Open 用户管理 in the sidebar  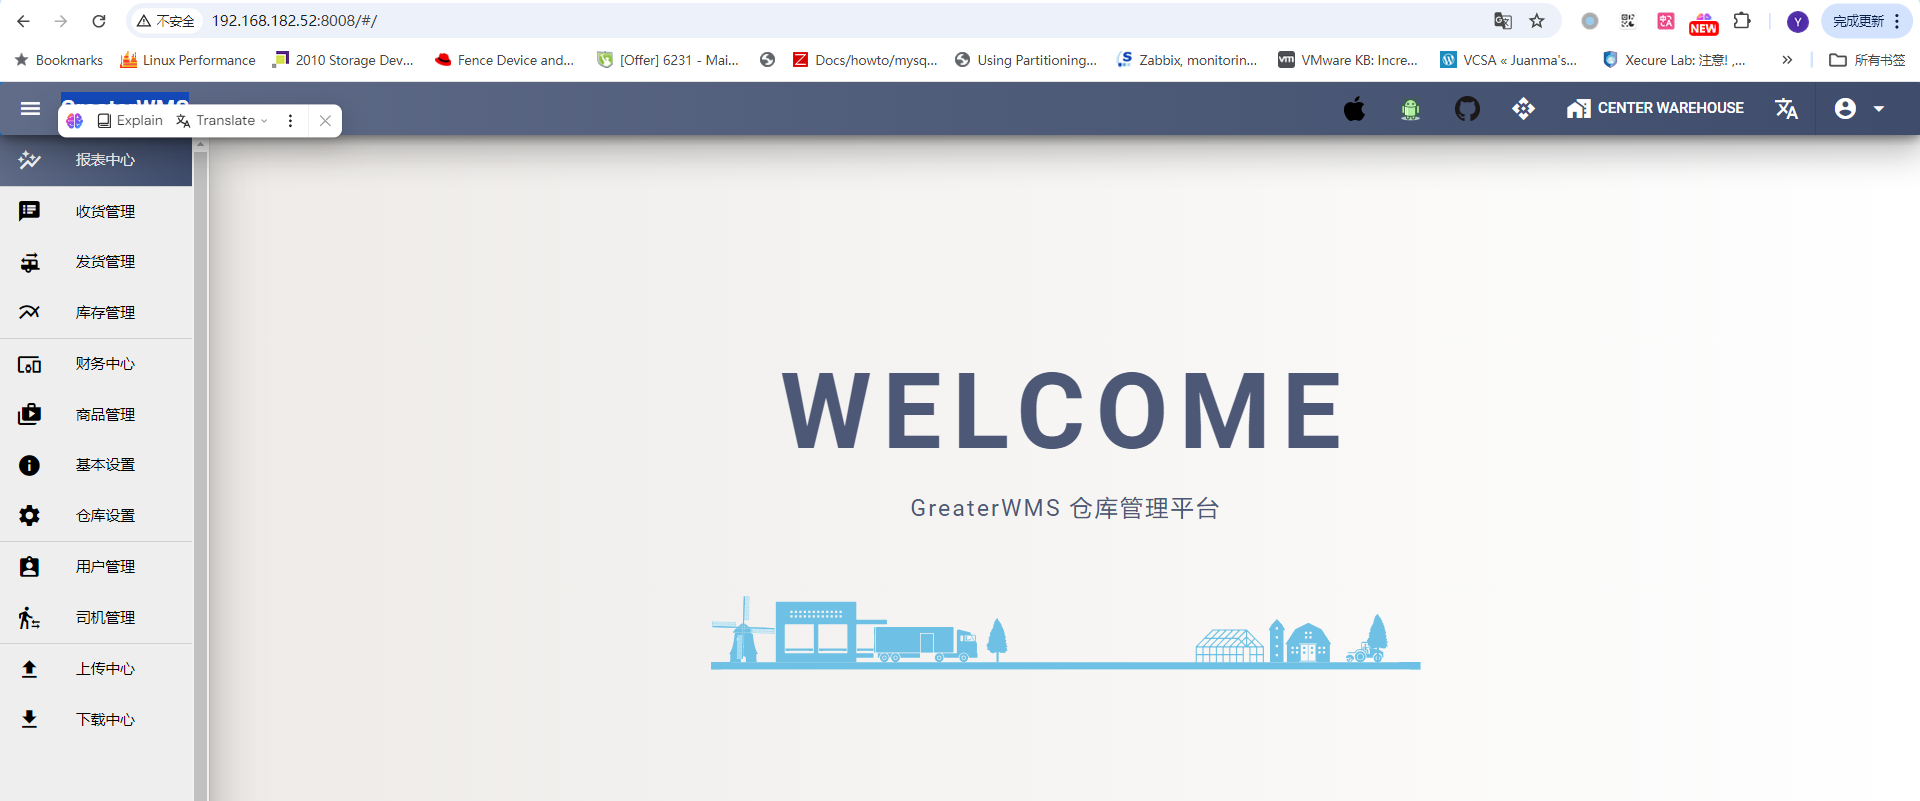point(96,567)
